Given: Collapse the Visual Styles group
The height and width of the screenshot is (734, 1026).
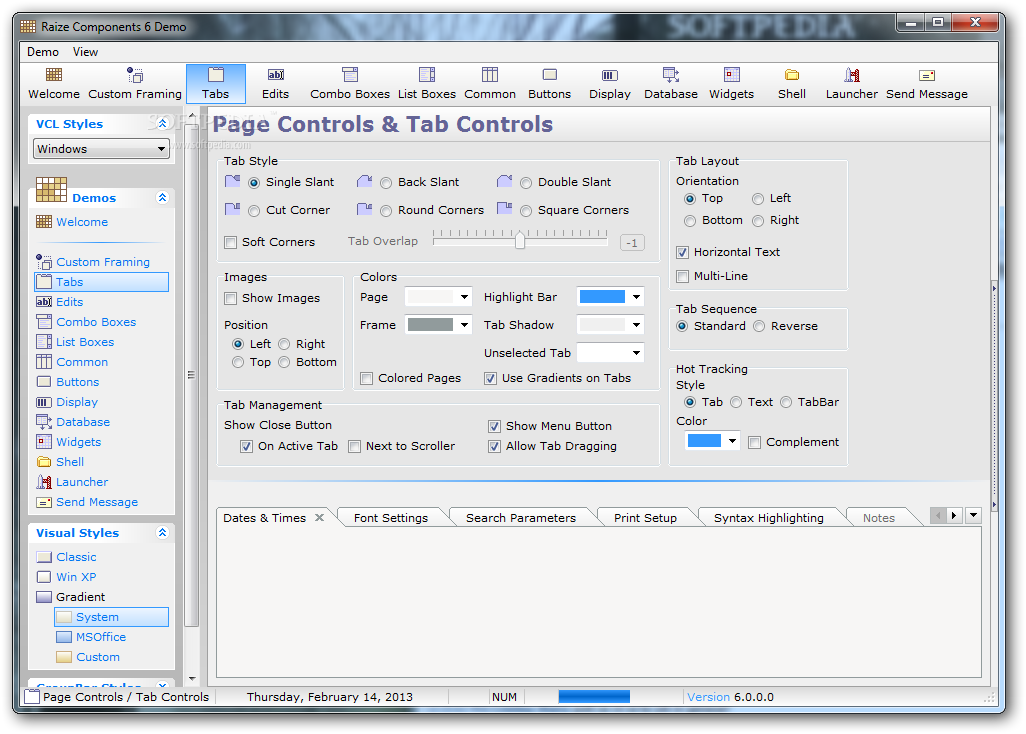Looking at the screenshot, I should 162,533.
